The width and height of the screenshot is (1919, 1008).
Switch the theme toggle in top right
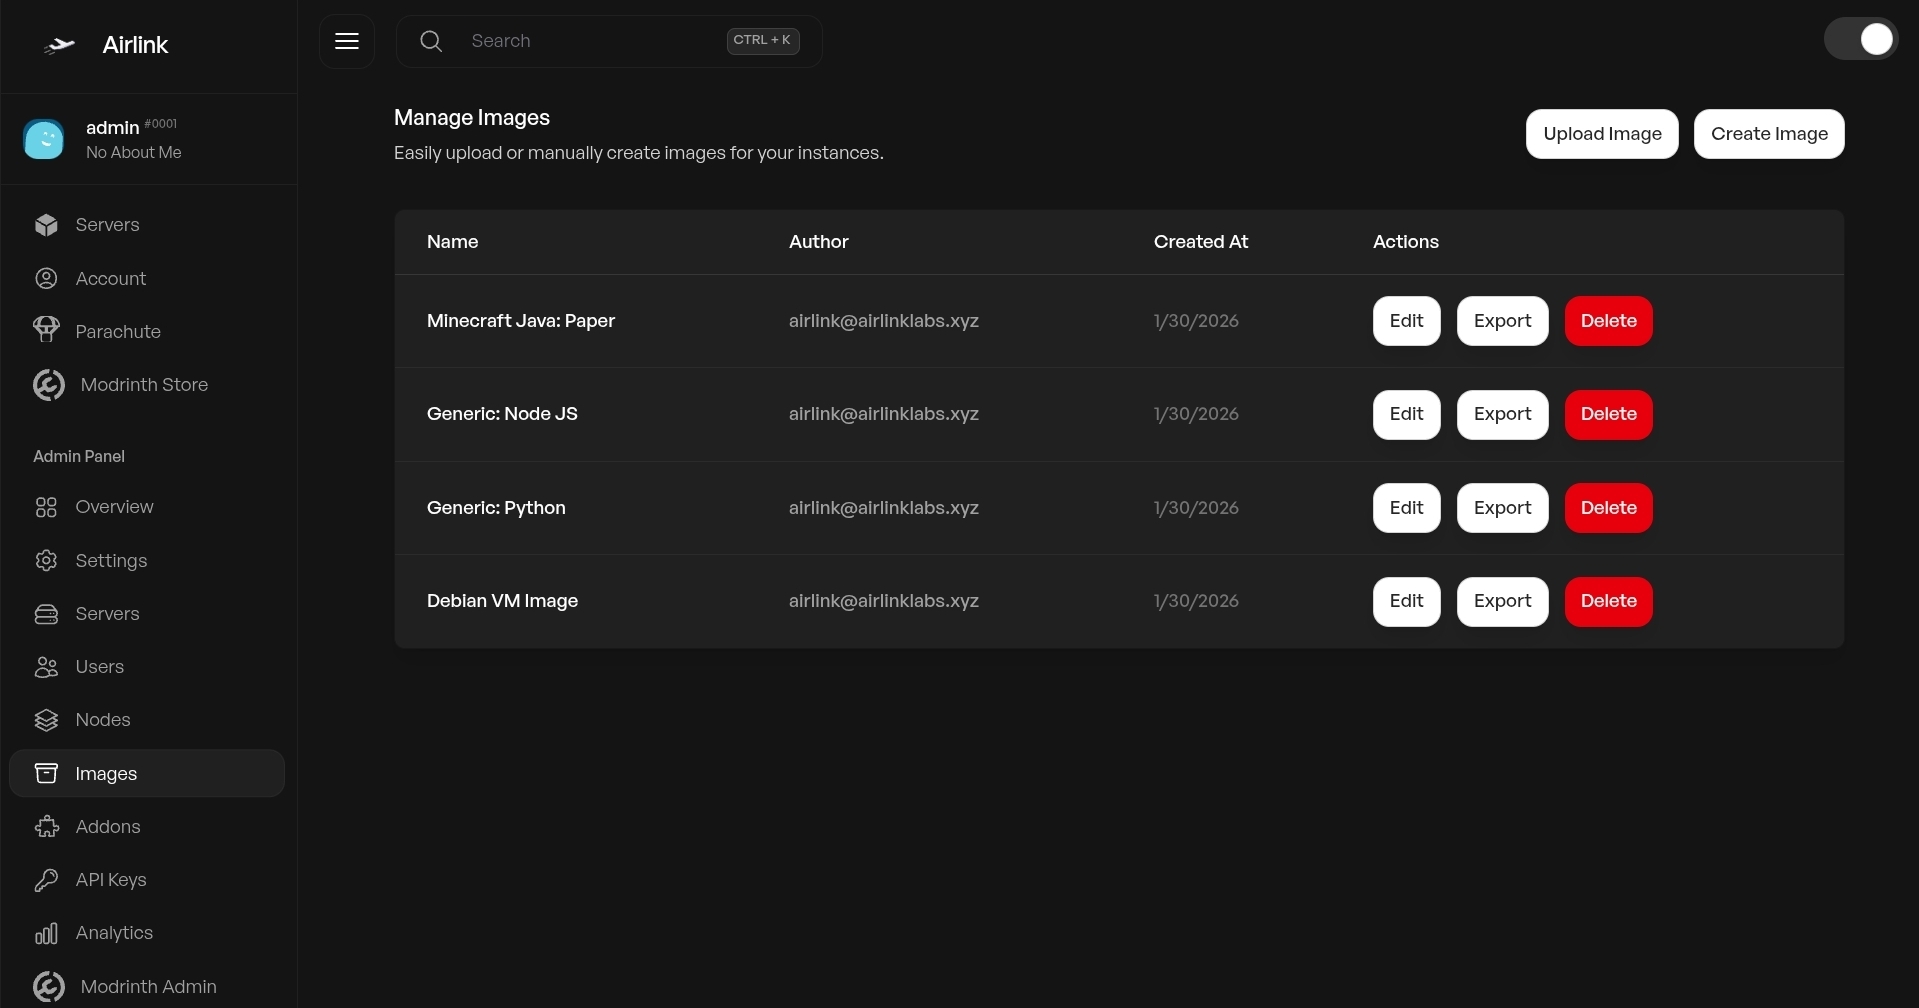click(1860, 40)
